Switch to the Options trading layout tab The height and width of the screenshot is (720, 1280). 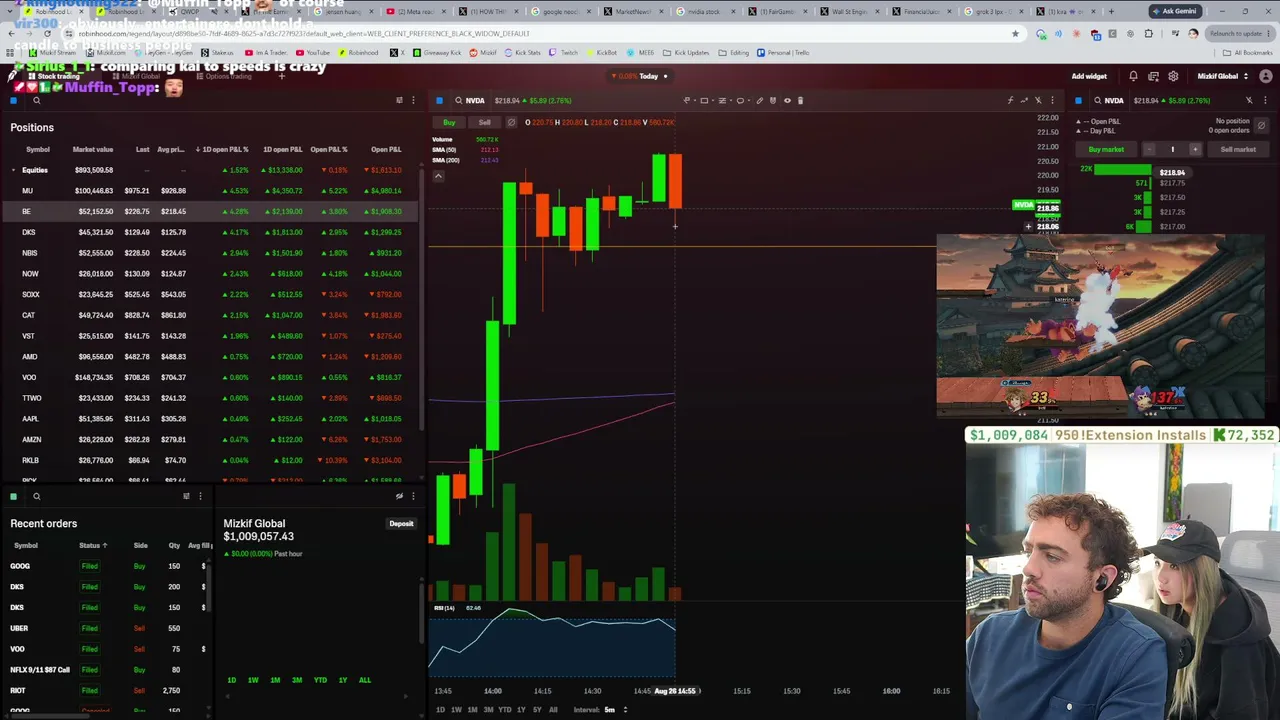(x=222, y=76)
